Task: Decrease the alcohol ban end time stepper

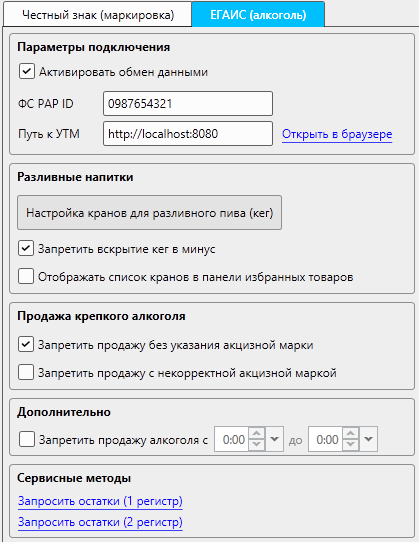Action: (351, 445)
